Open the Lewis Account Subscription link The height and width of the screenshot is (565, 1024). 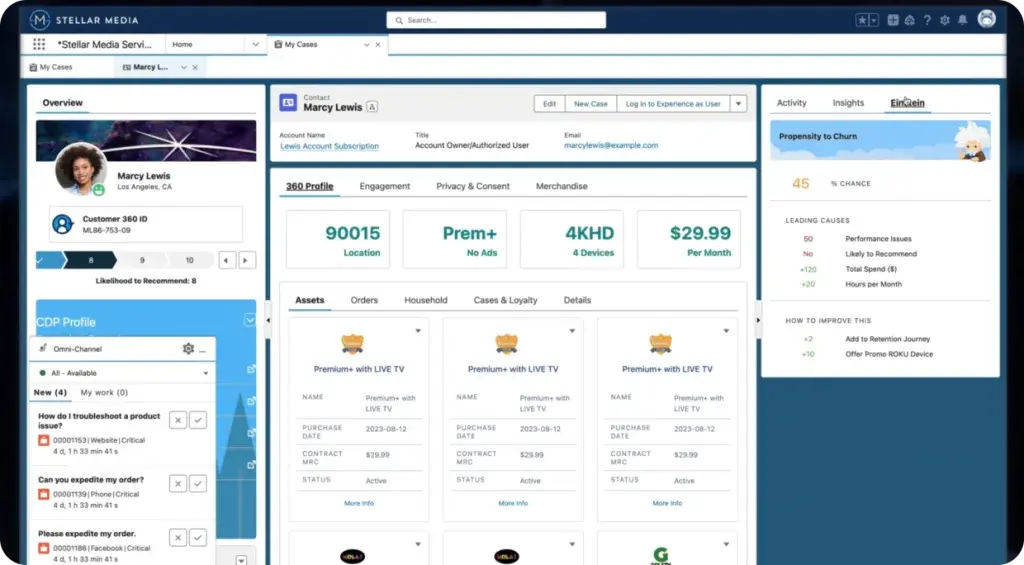click(329, 146)
